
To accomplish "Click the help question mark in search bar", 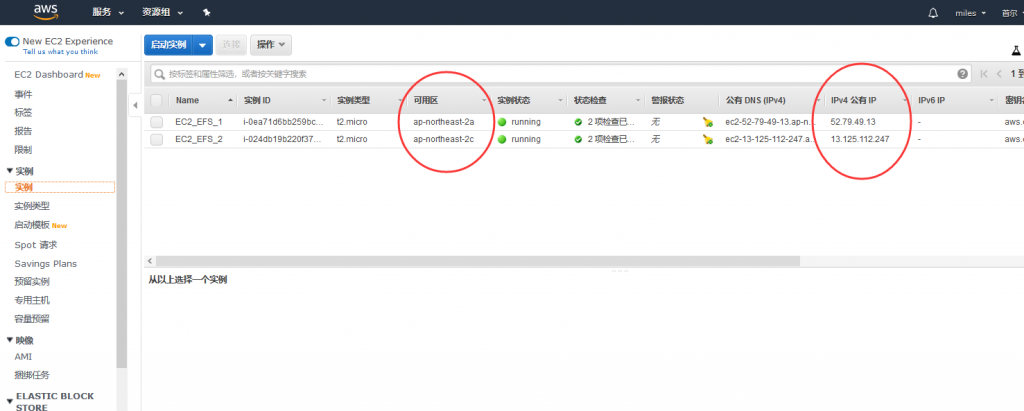I will point(963,74).
